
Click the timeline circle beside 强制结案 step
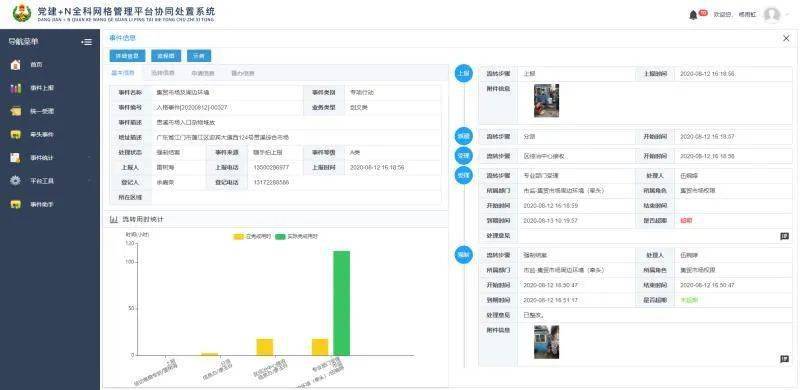click(463, 254)
